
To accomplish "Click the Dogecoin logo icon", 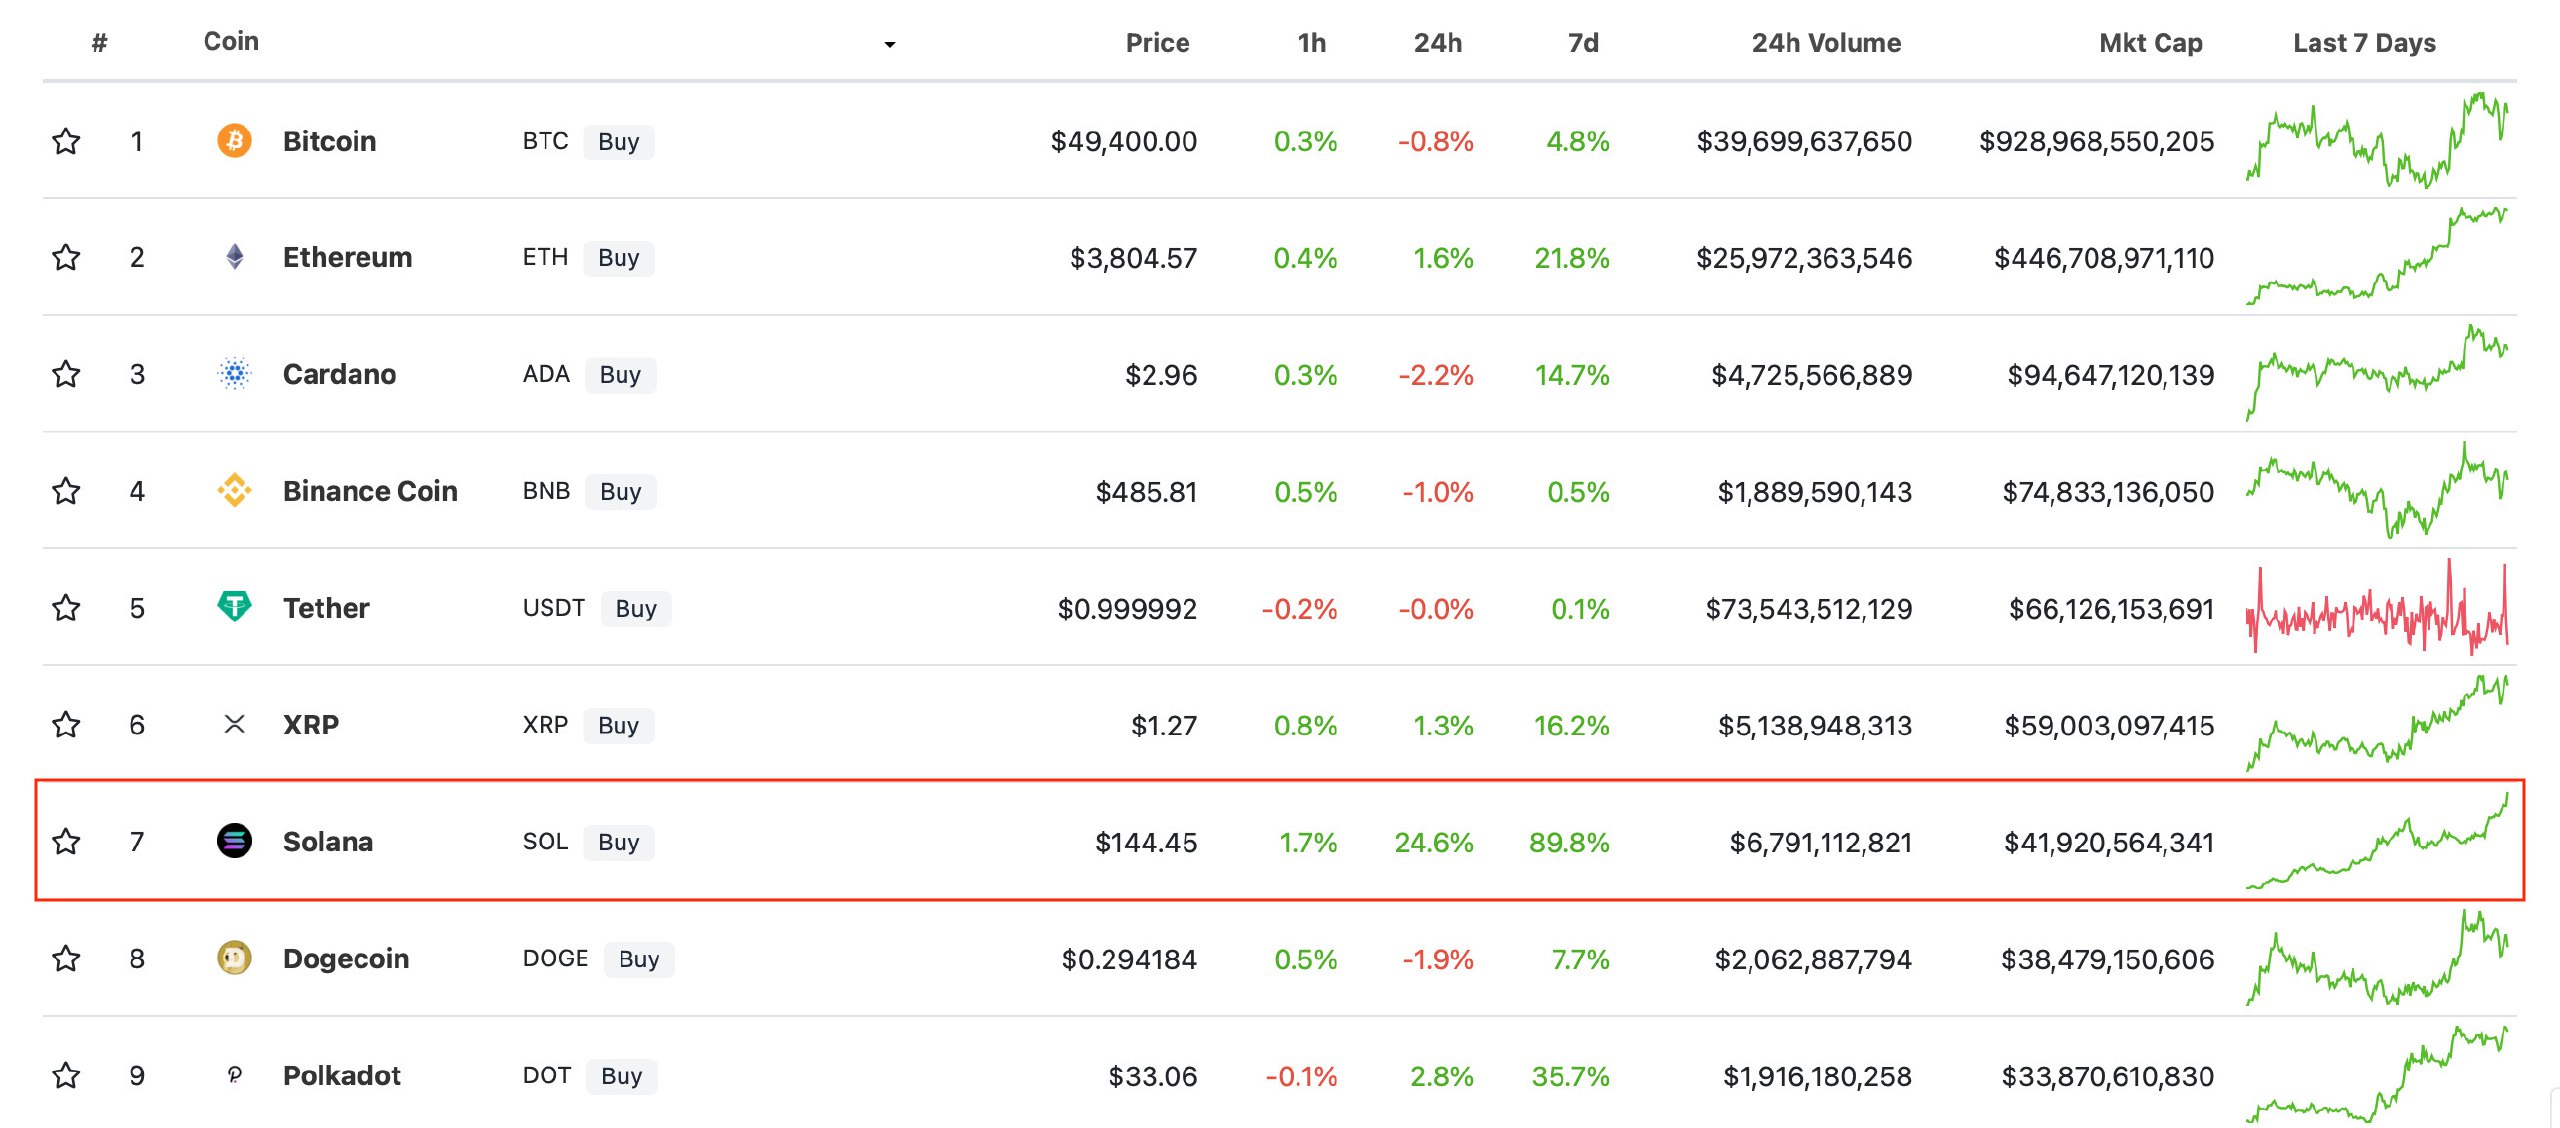I will (234, 958).
